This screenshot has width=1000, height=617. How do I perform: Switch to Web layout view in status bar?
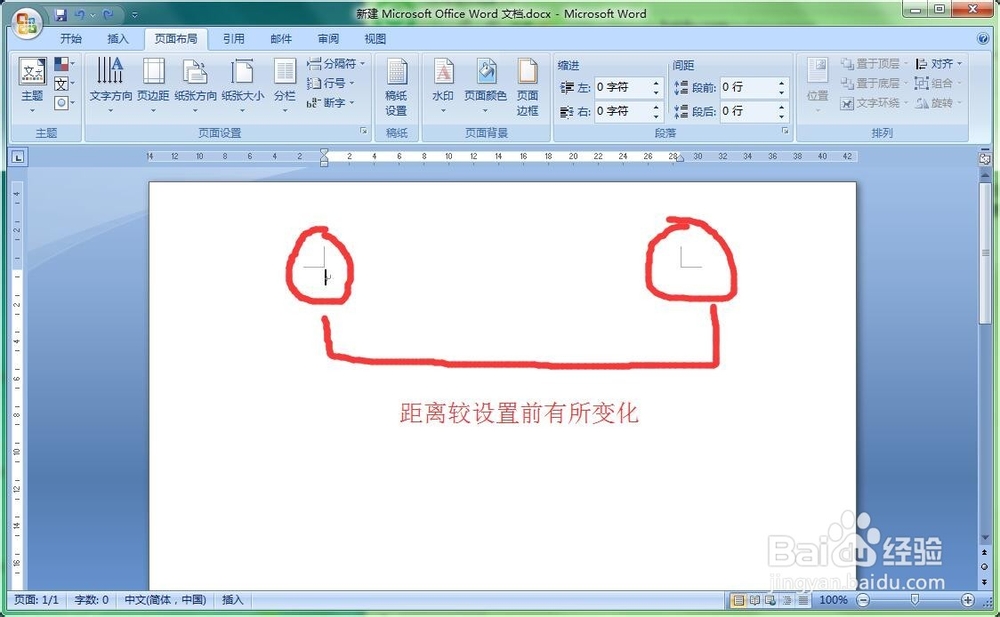tap(767, 600)
